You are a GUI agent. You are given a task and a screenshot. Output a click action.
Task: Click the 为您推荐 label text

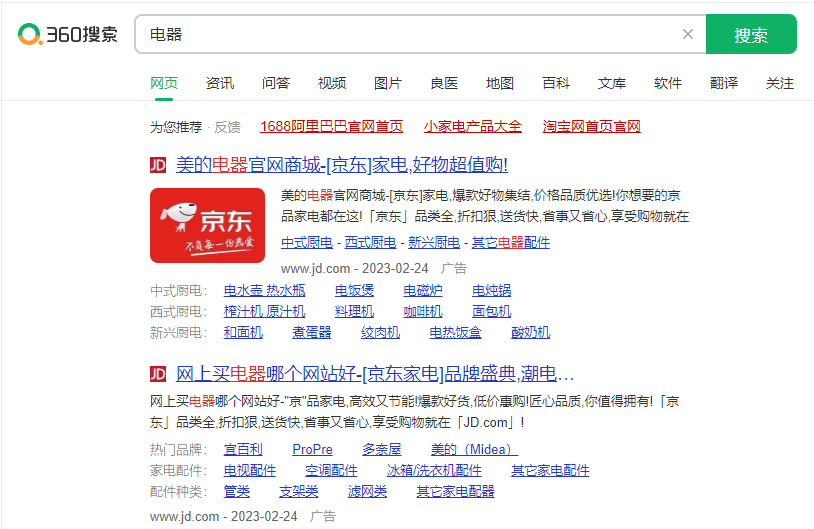click(x=176, y=127)
